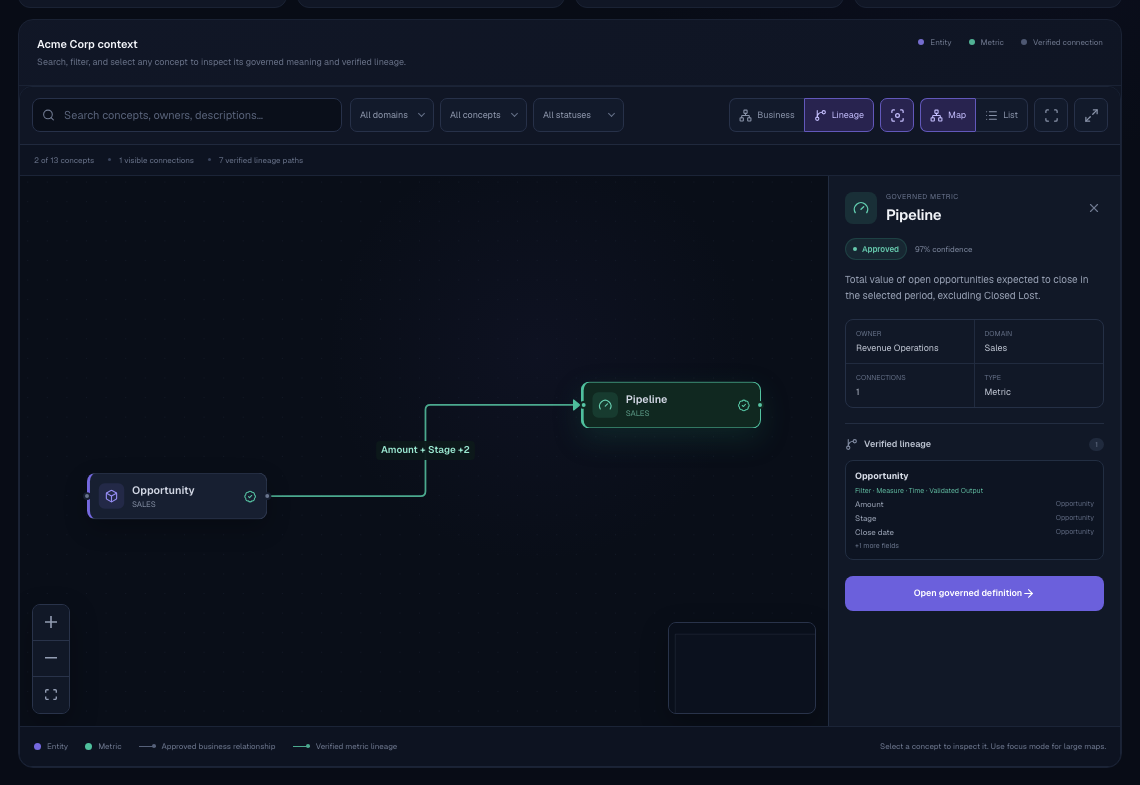
Task: Click the Amount field row
Action: pyautogui.click(x=974, y=504)
